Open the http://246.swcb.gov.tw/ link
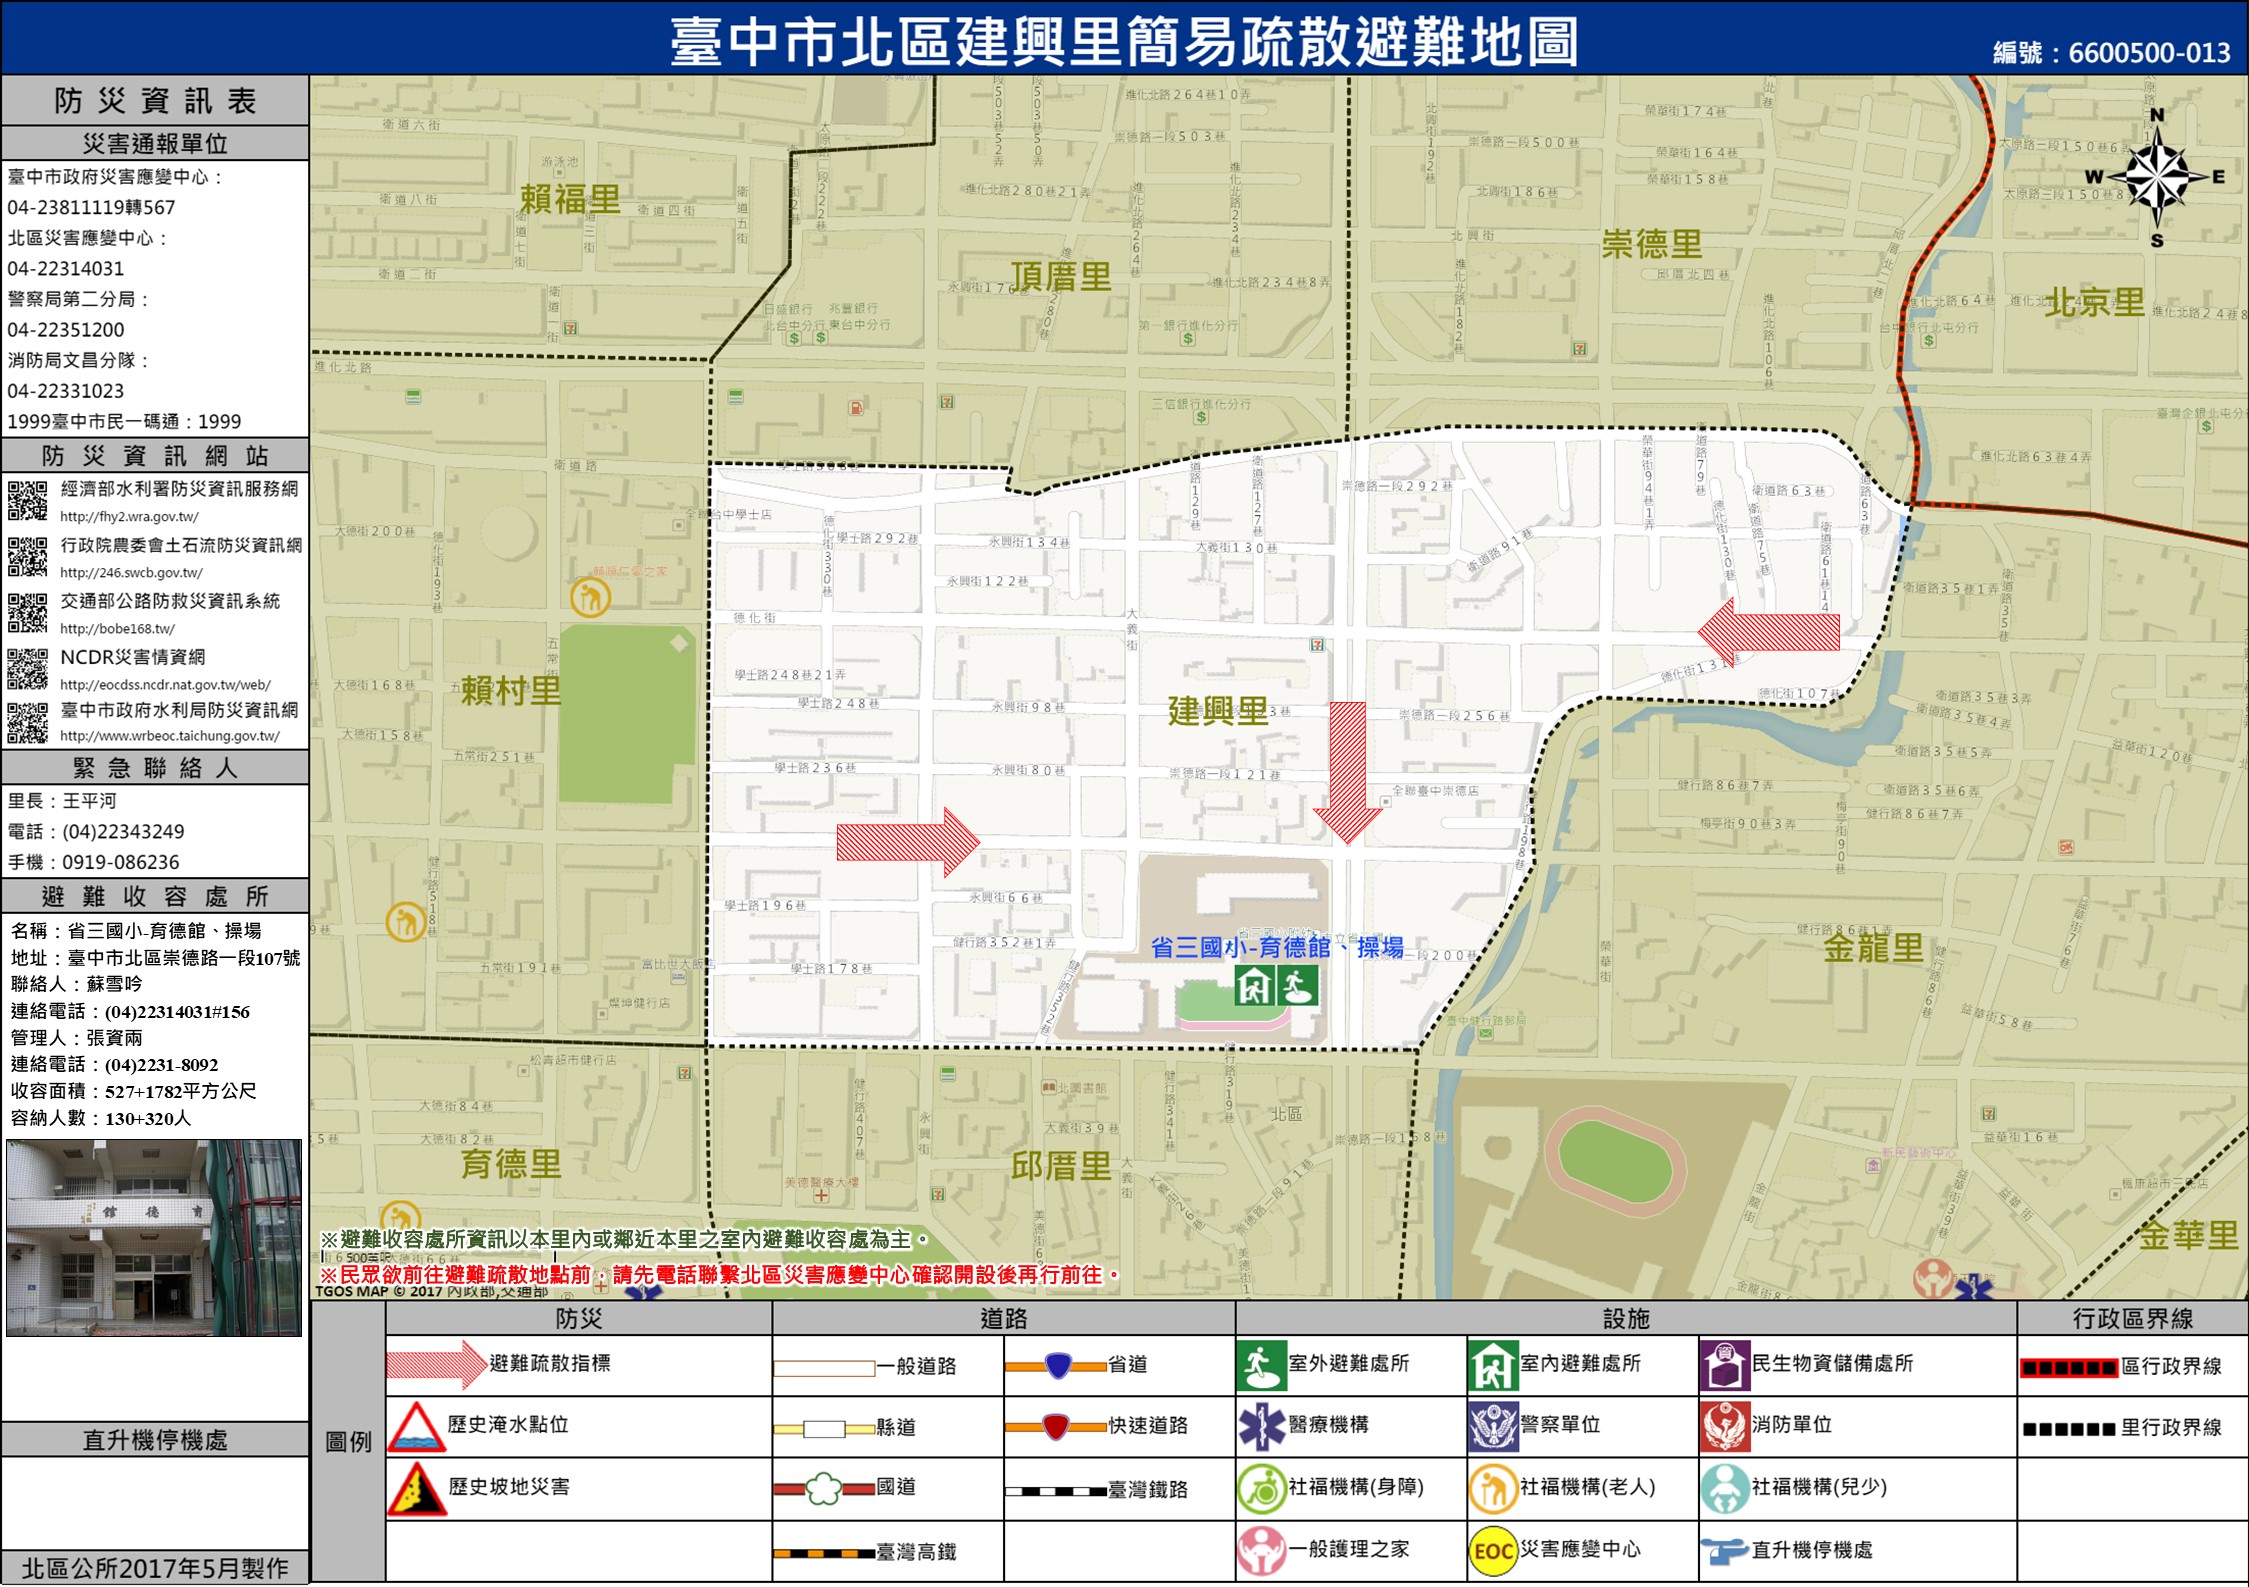Screen dimensions: 2249x1587 131,573
